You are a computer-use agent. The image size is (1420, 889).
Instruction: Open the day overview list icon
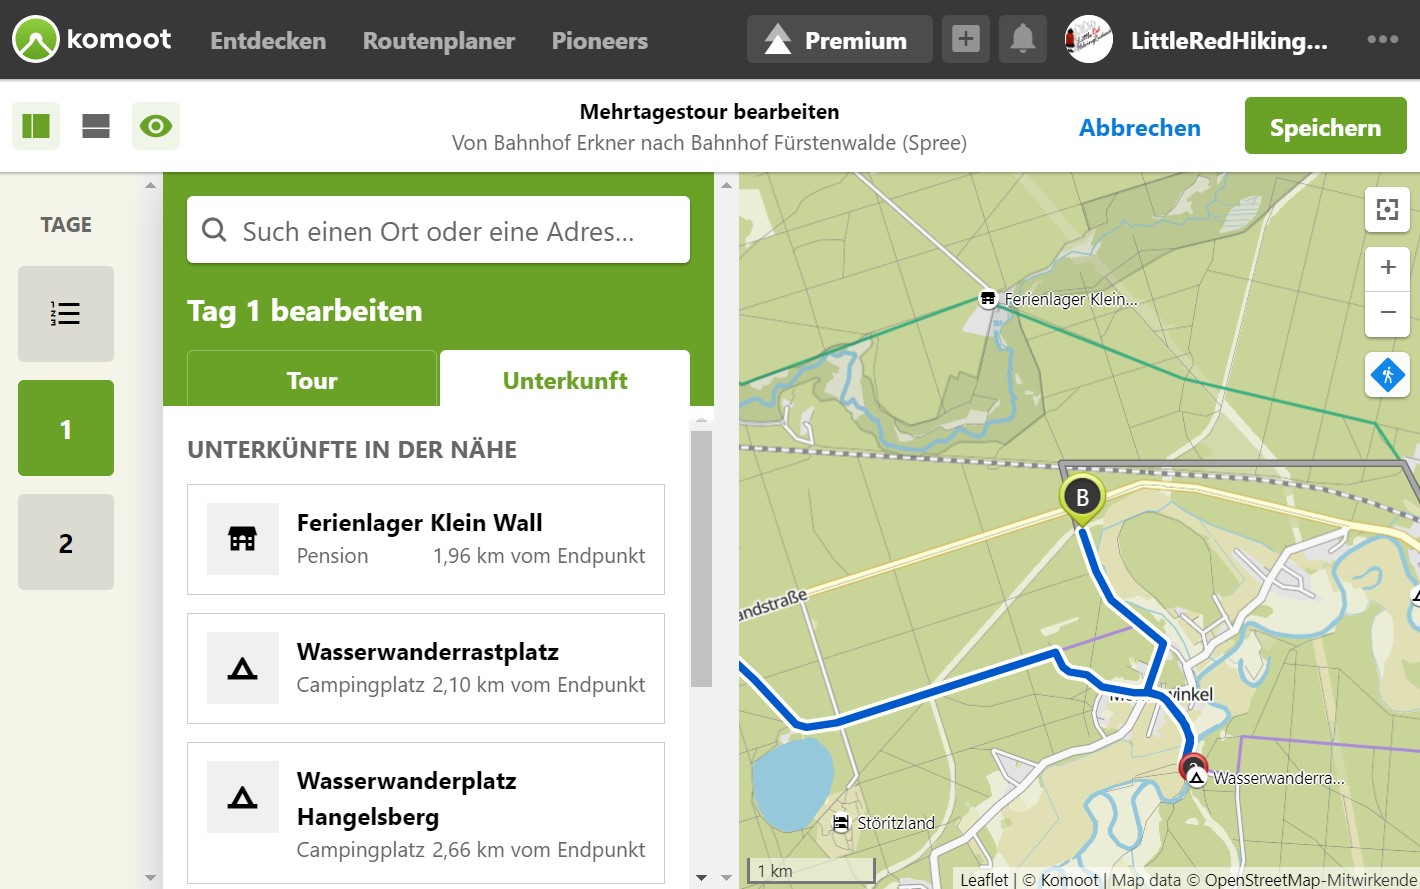tap(66, 314)
